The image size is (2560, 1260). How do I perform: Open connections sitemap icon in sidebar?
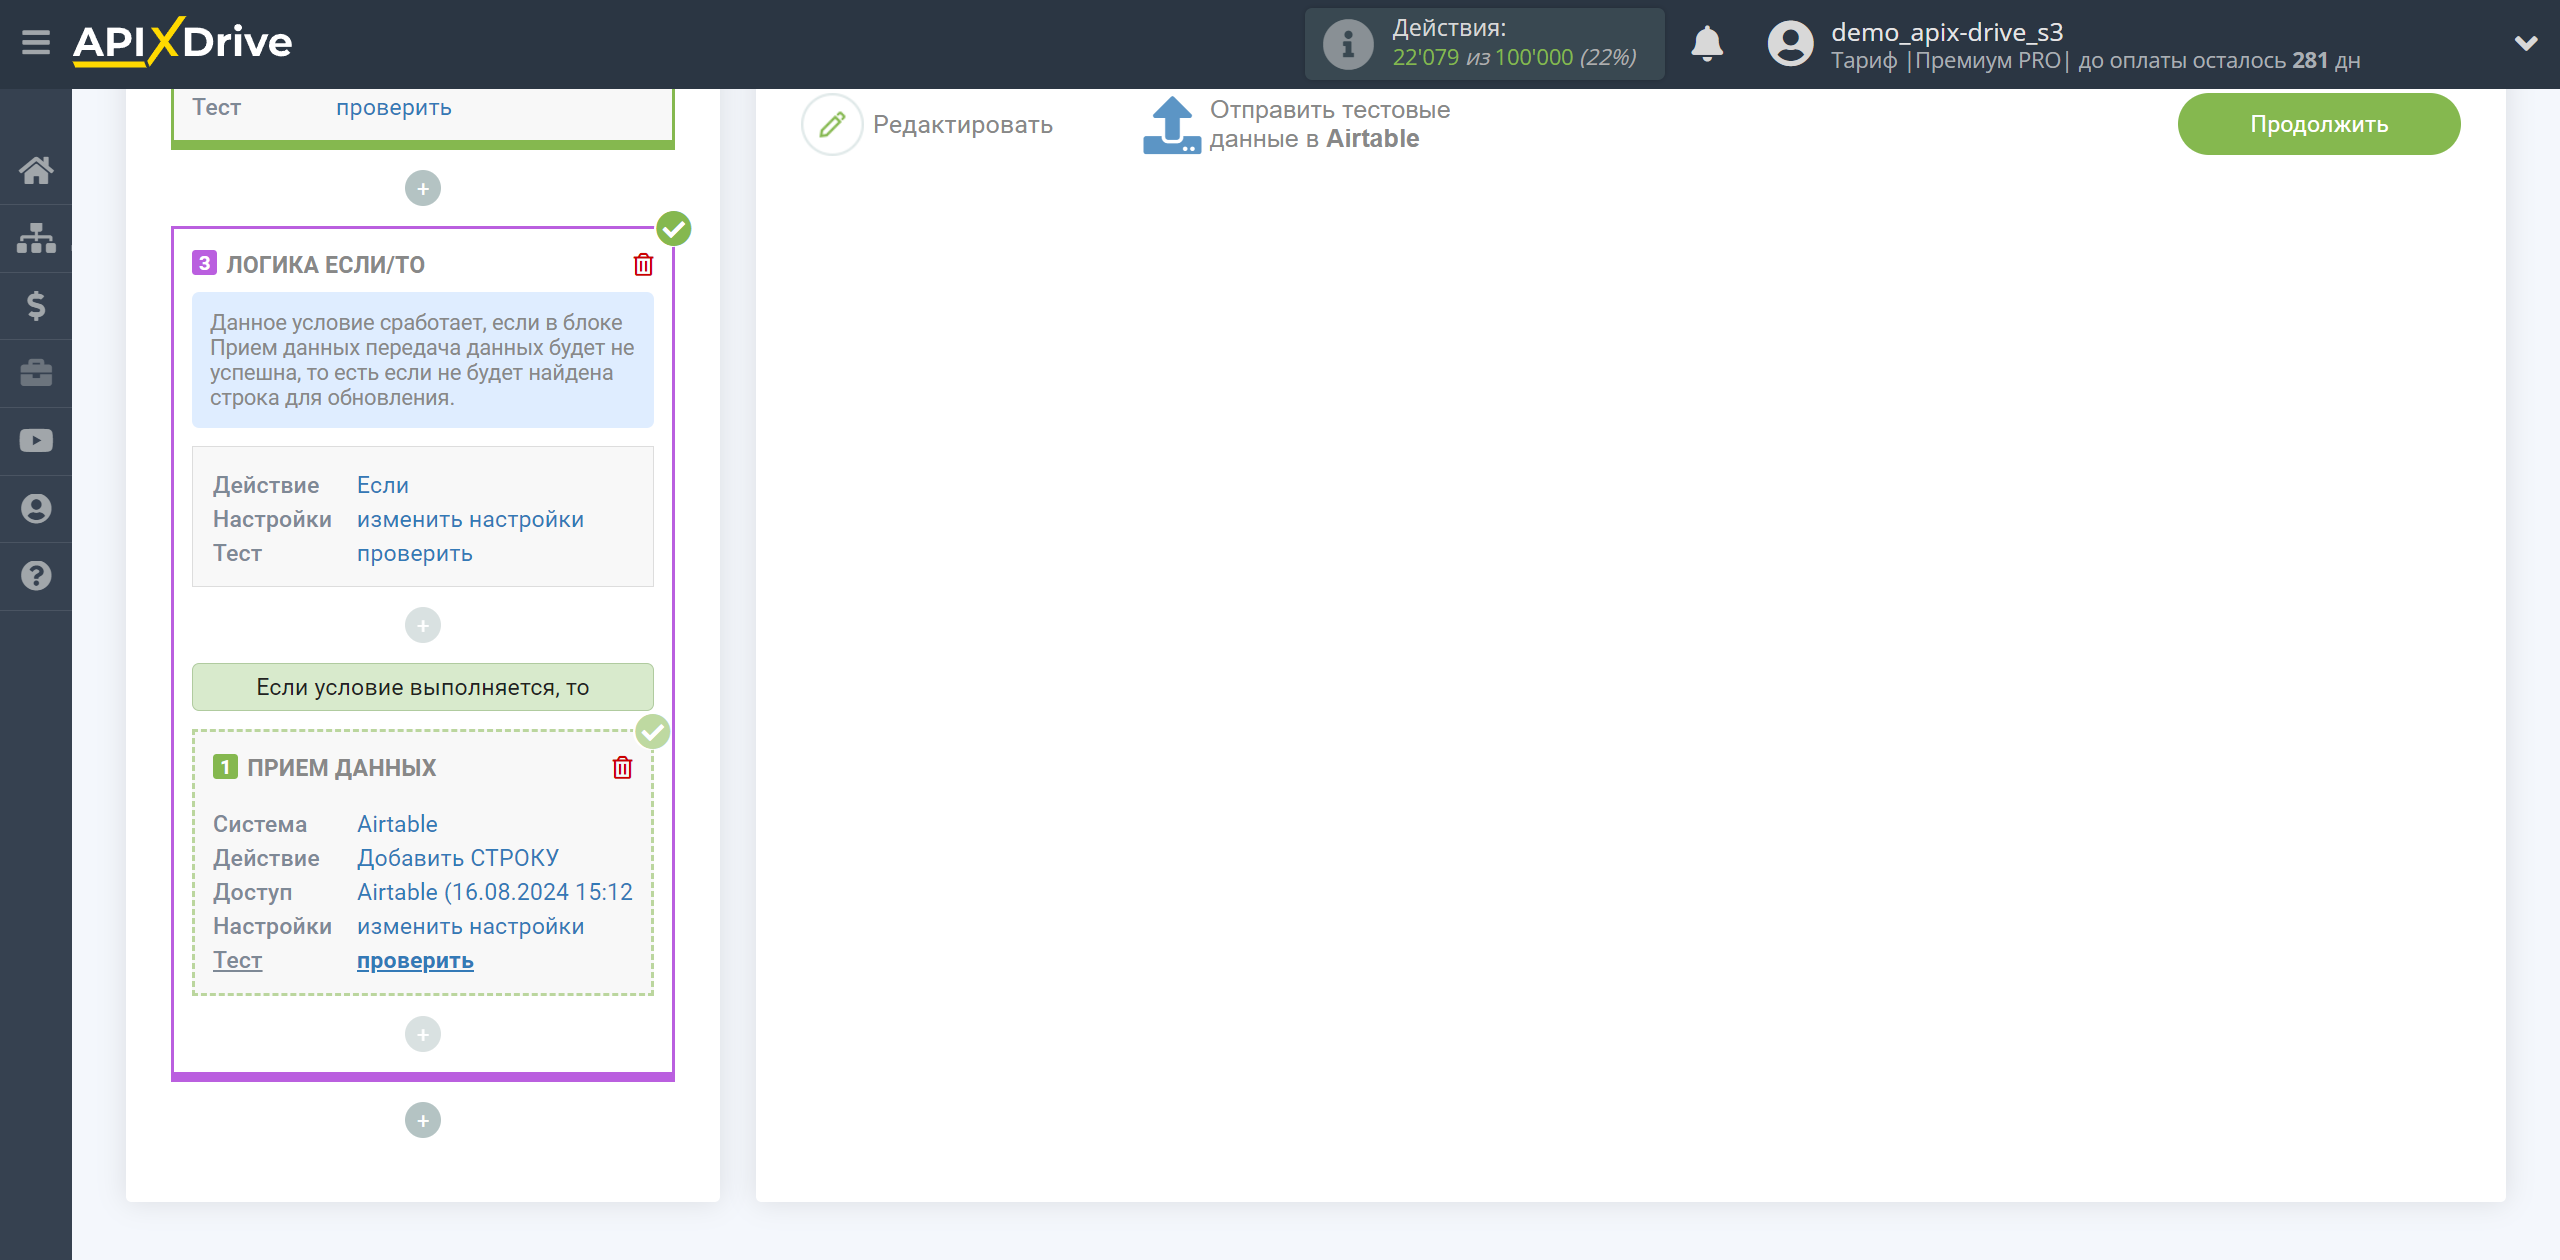[36, 238]
